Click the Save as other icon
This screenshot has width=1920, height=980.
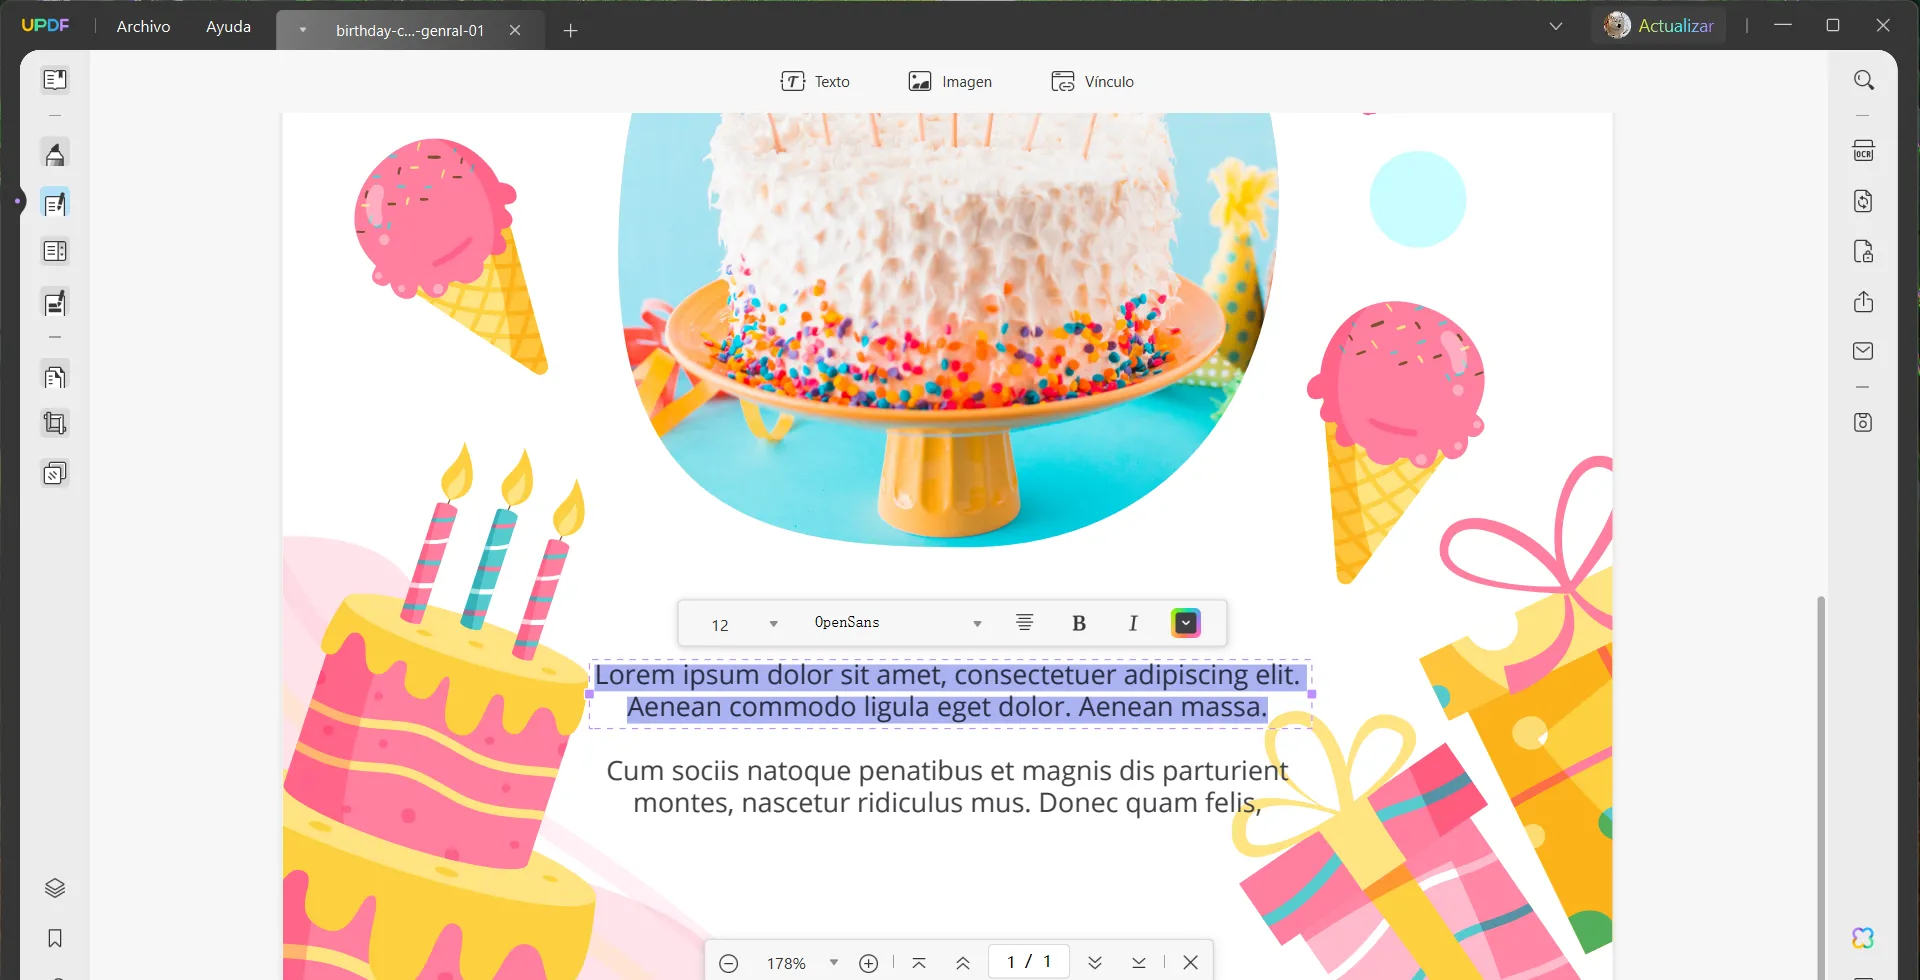tap(1863, 422)
